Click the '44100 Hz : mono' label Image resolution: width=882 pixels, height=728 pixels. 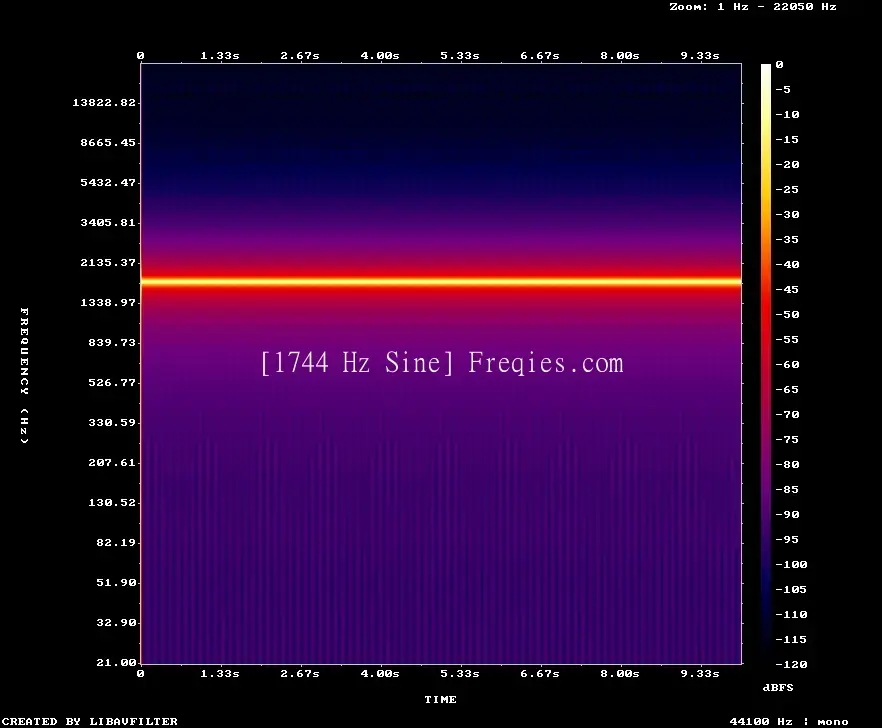[x=789, y=721]
